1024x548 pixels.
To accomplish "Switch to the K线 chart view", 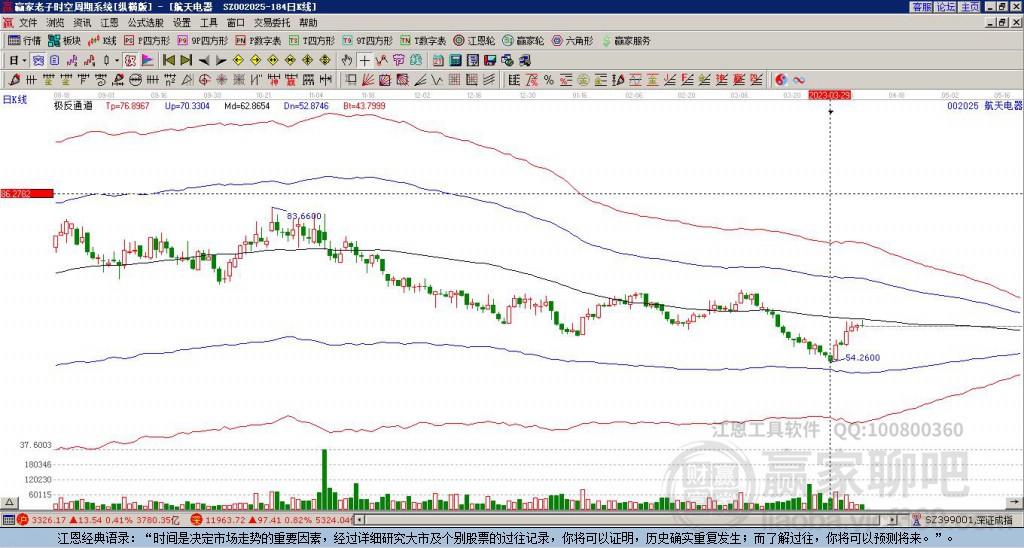I will [x=101, y=40].
